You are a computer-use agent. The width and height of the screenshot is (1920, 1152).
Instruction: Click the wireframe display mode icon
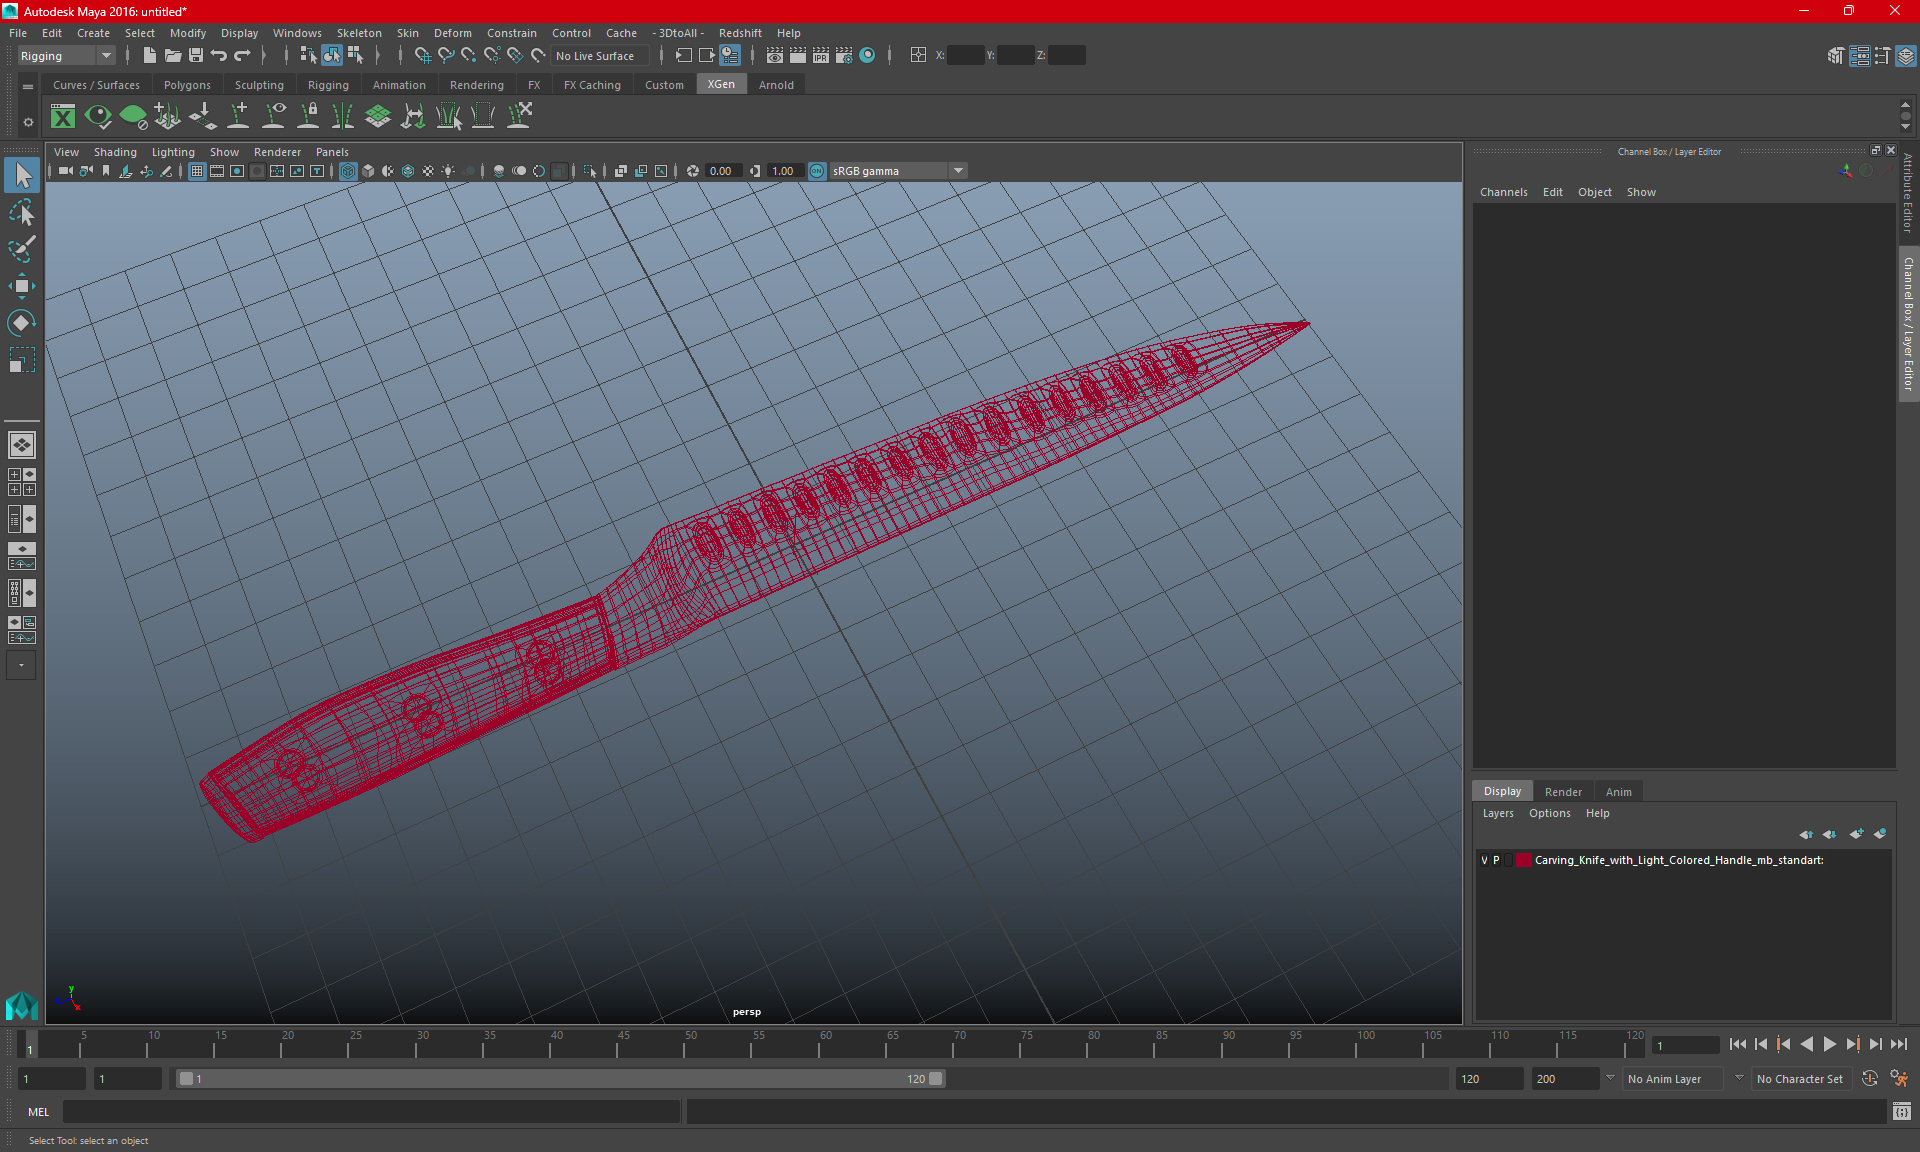click(x=348, y=170)
